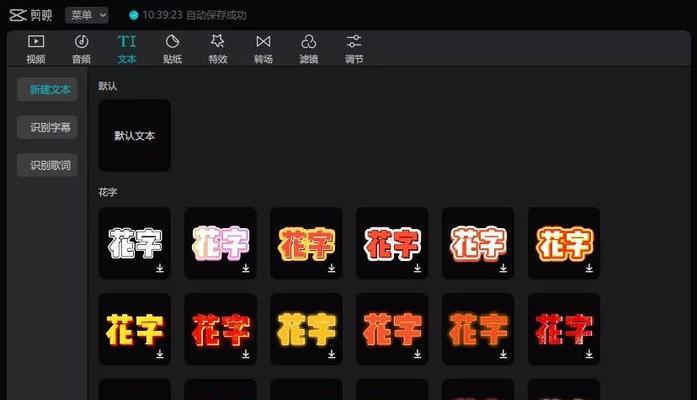The height and width of the screenshot is (400, 697).
Task: Open the 滤镜 (Filters) tab
Action: 308,49
